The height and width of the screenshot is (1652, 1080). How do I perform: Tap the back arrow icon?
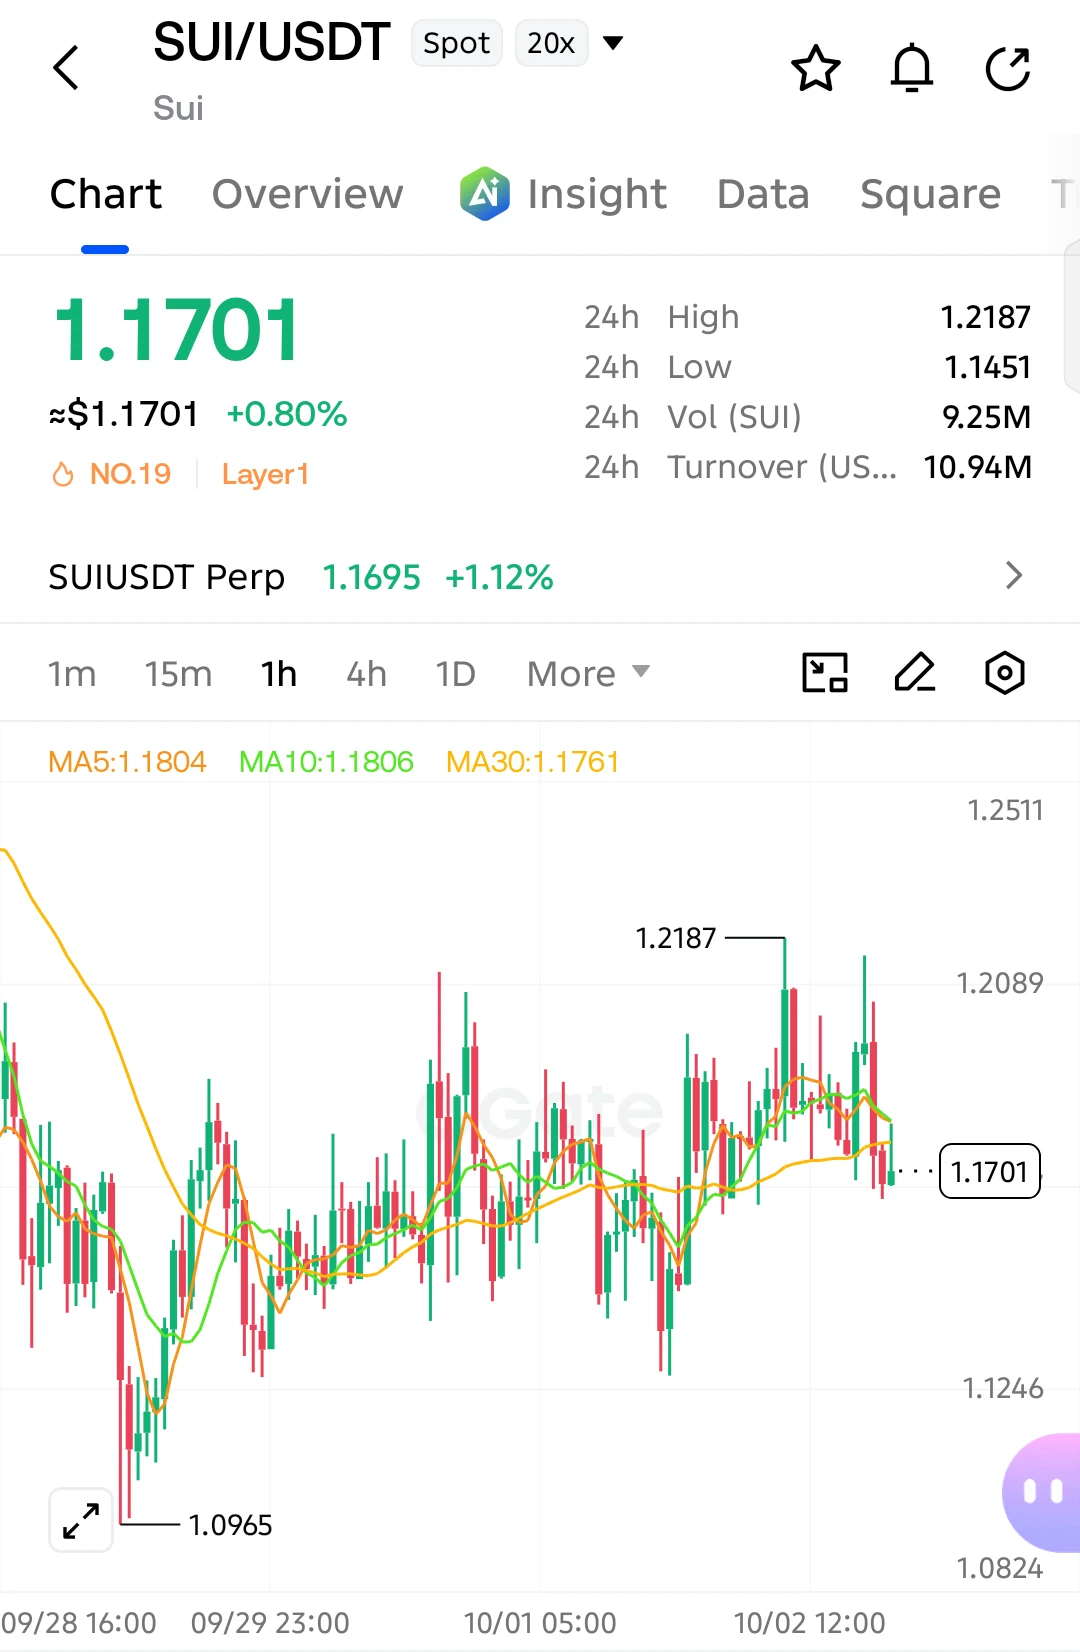coord(66,68)
